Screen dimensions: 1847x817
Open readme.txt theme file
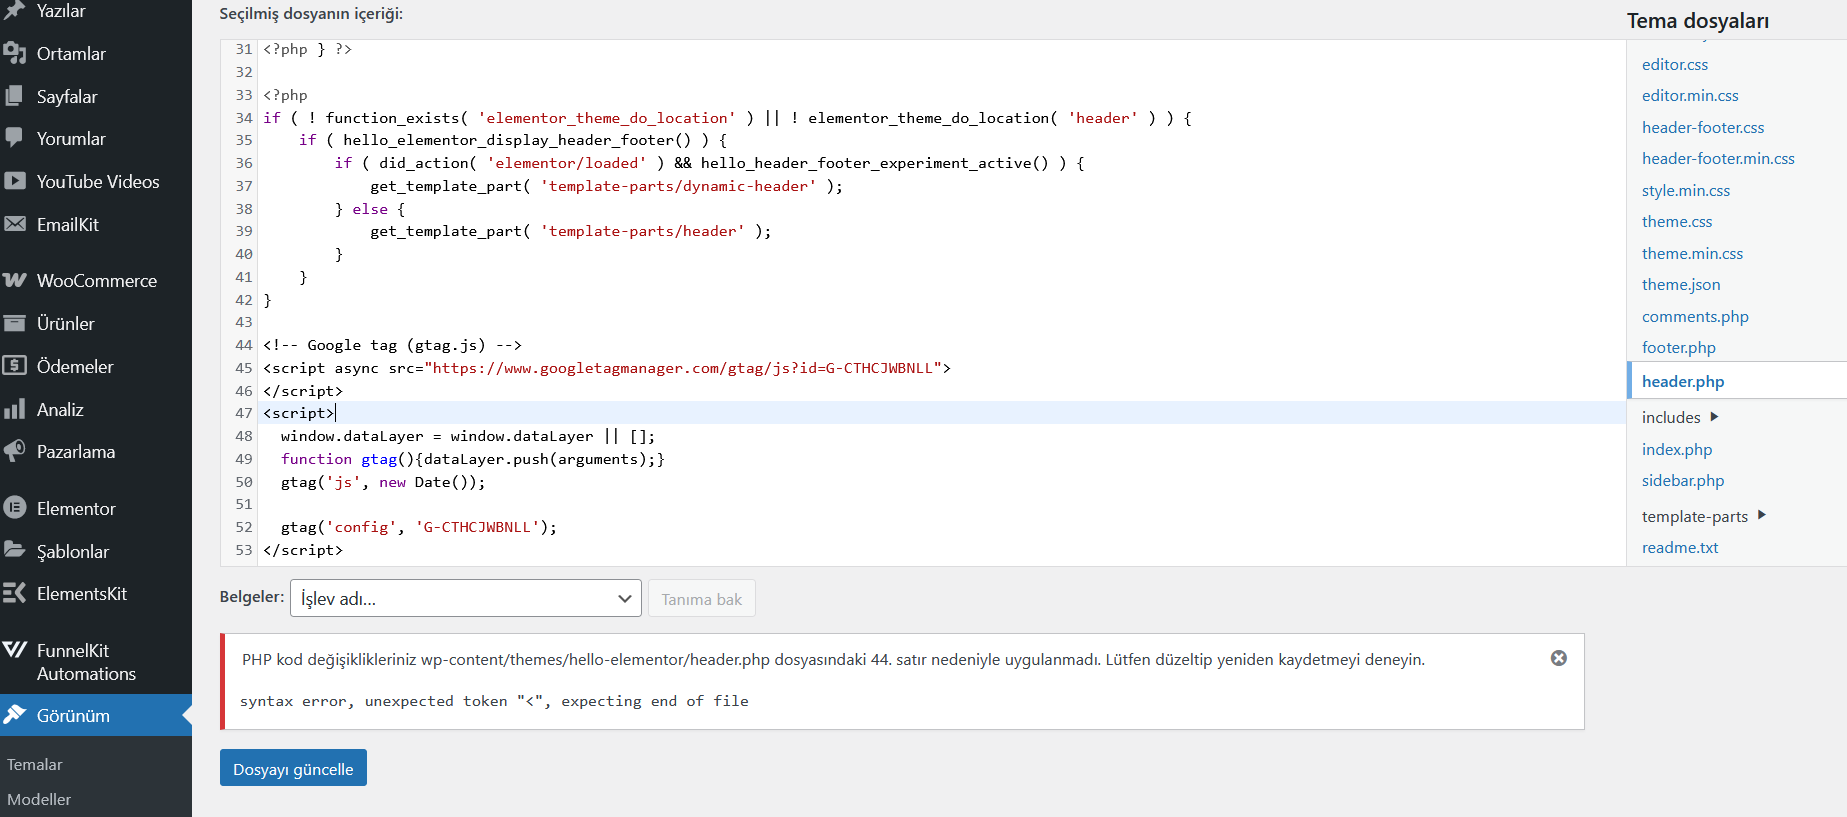pos(1680,547)
